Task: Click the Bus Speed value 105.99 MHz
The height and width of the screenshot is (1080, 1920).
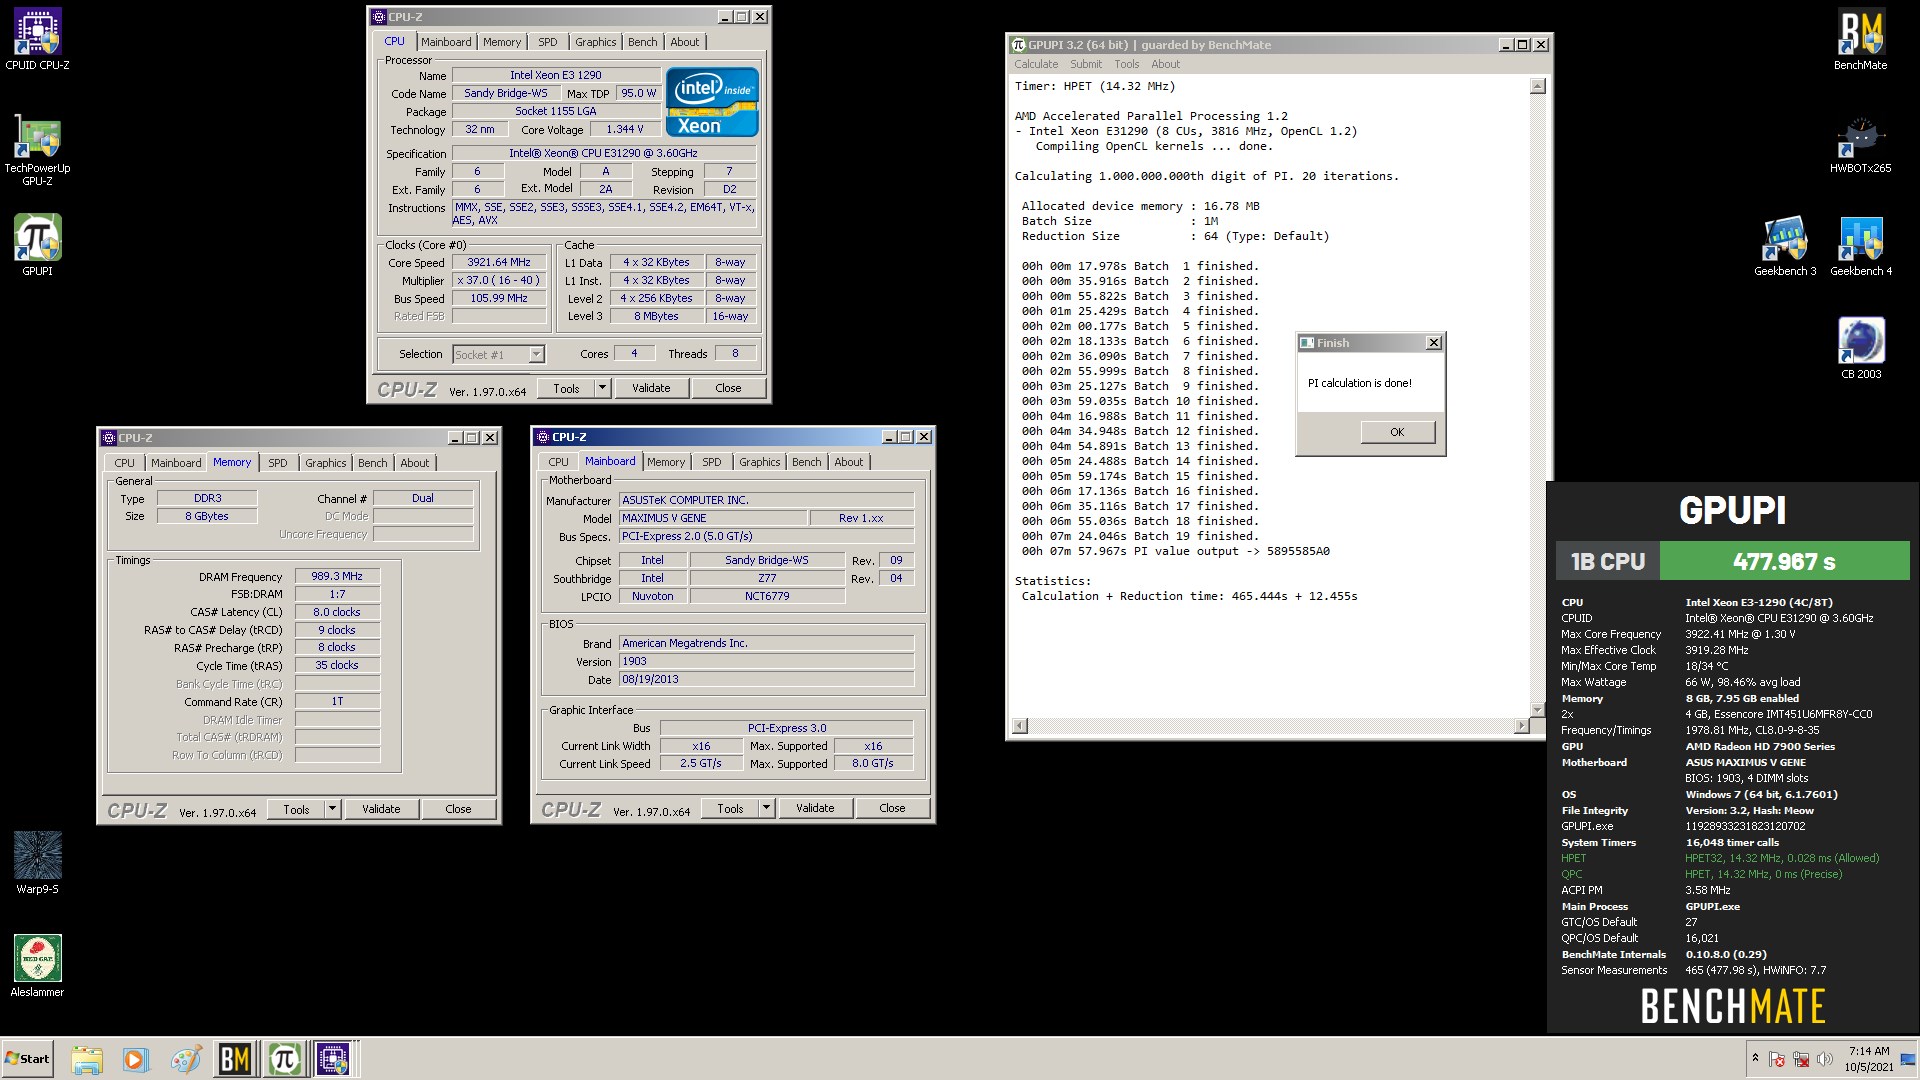Action: [x=499, y=298]
